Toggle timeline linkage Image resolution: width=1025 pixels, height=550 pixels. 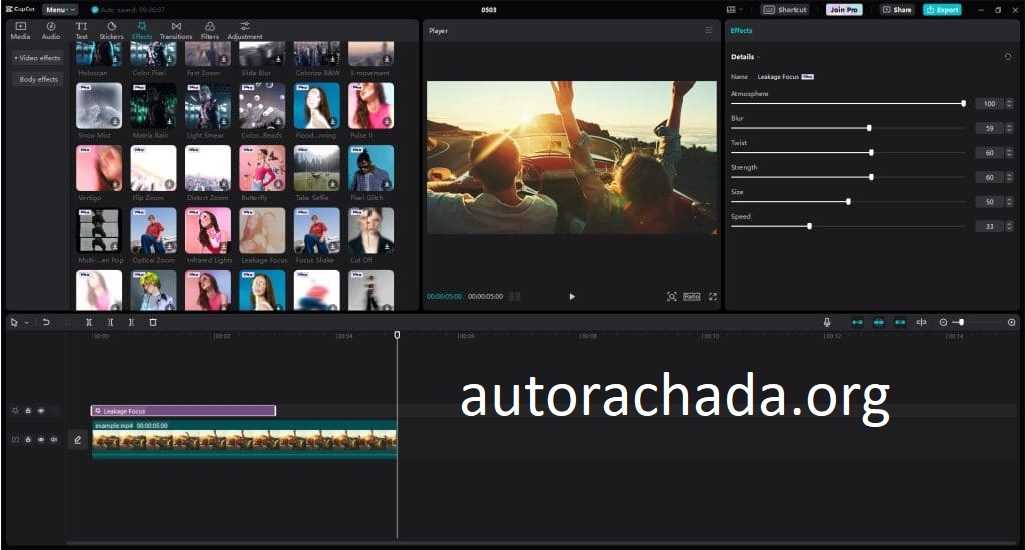click(900, 322)
